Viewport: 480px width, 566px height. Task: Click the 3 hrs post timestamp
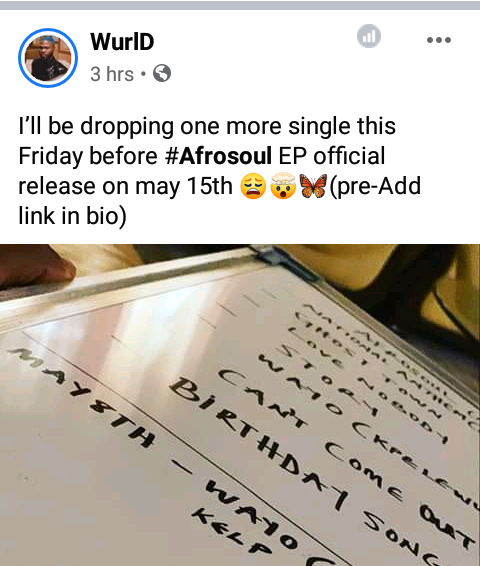[112, 74]
